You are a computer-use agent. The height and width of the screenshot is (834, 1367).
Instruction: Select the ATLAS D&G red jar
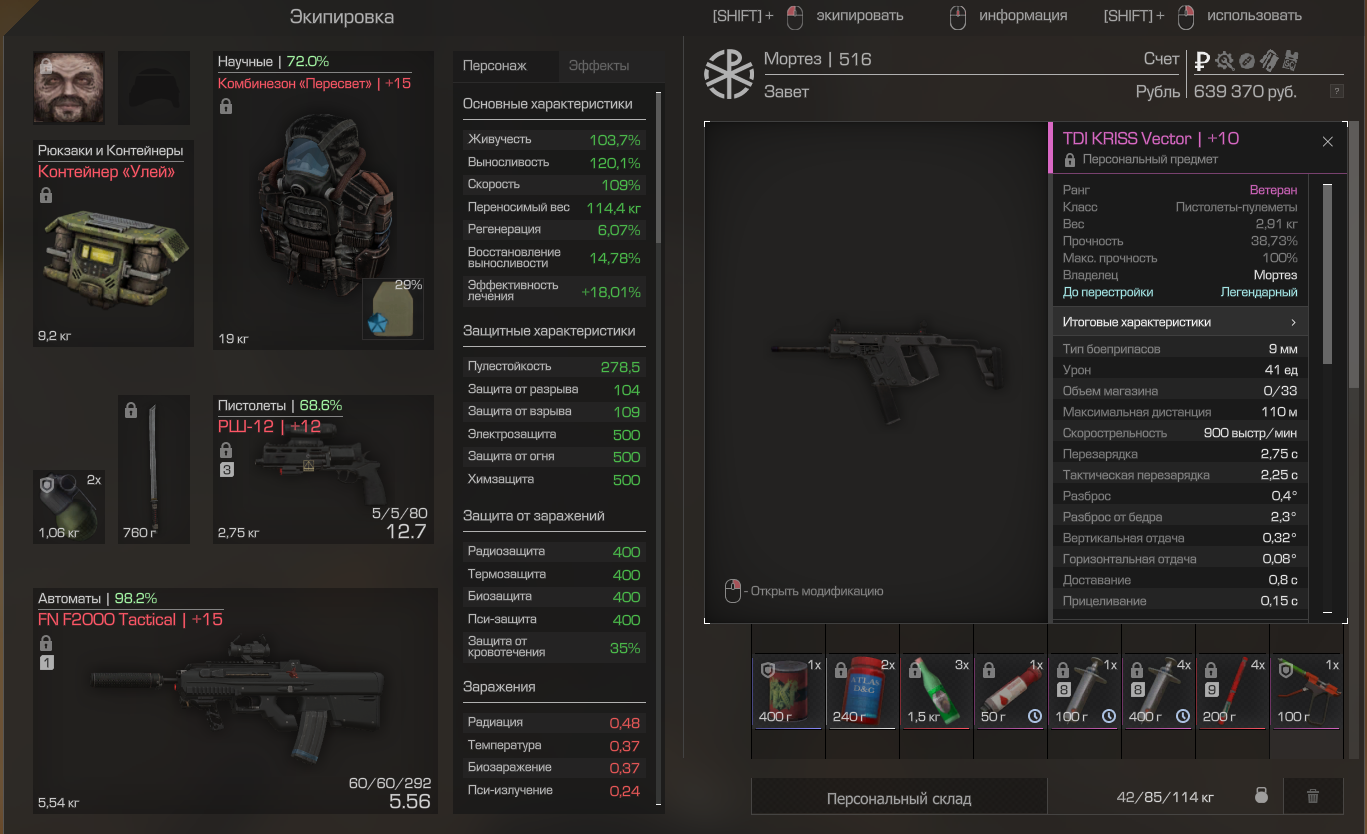point(861,692)
